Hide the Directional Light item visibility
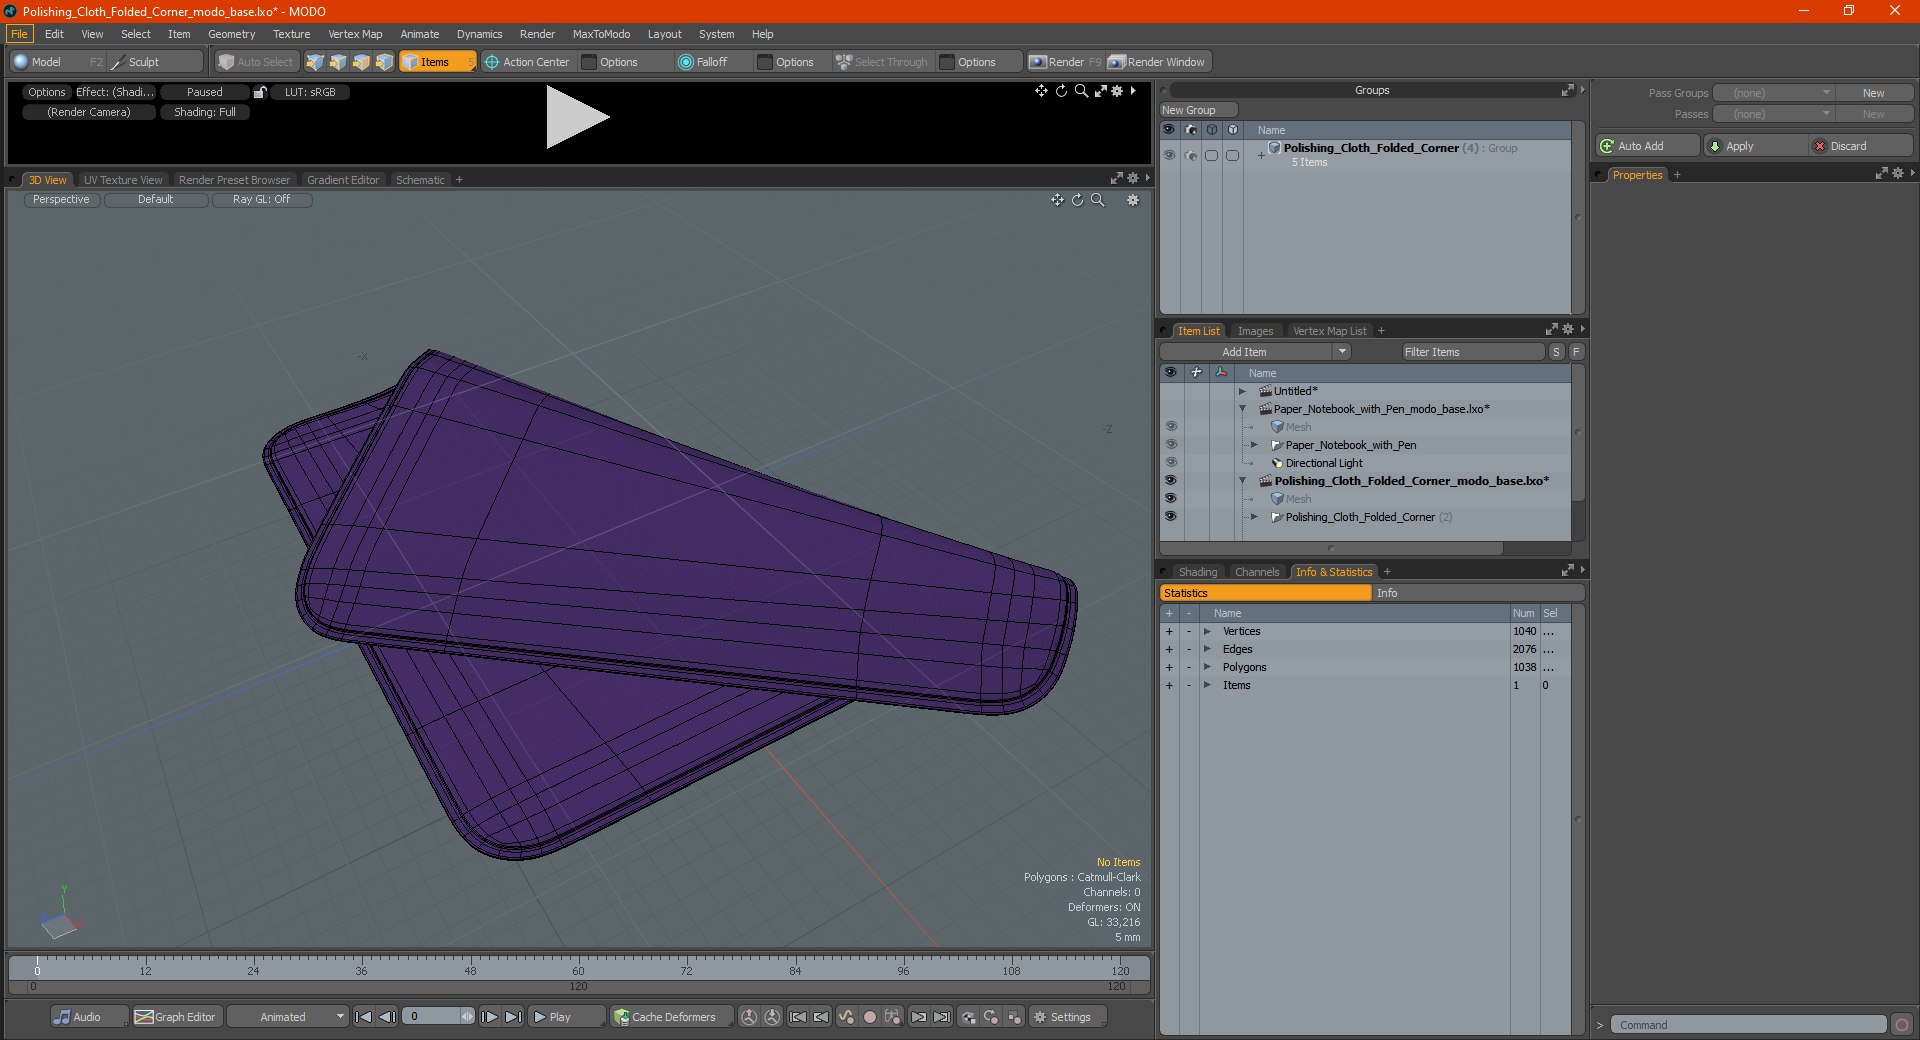Viewport: 1920px width, 1040px height. 1170,463
